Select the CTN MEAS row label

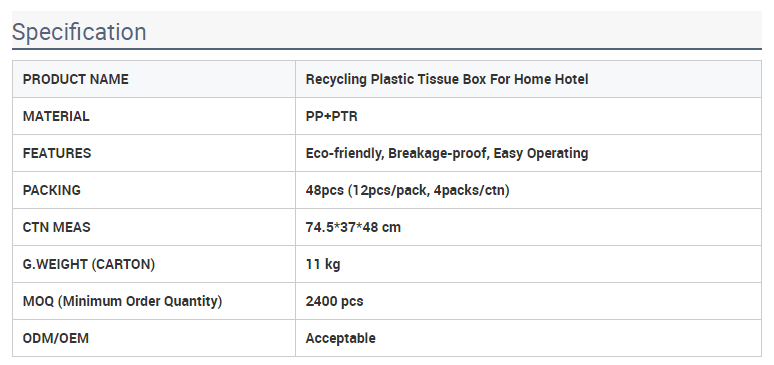coord(56,227)
